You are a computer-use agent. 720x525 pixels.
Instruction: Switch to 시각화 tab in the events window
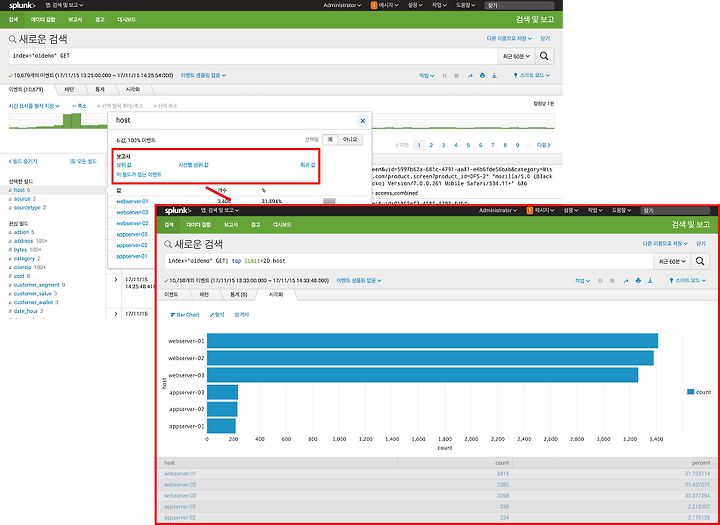(x=133, y=90)
